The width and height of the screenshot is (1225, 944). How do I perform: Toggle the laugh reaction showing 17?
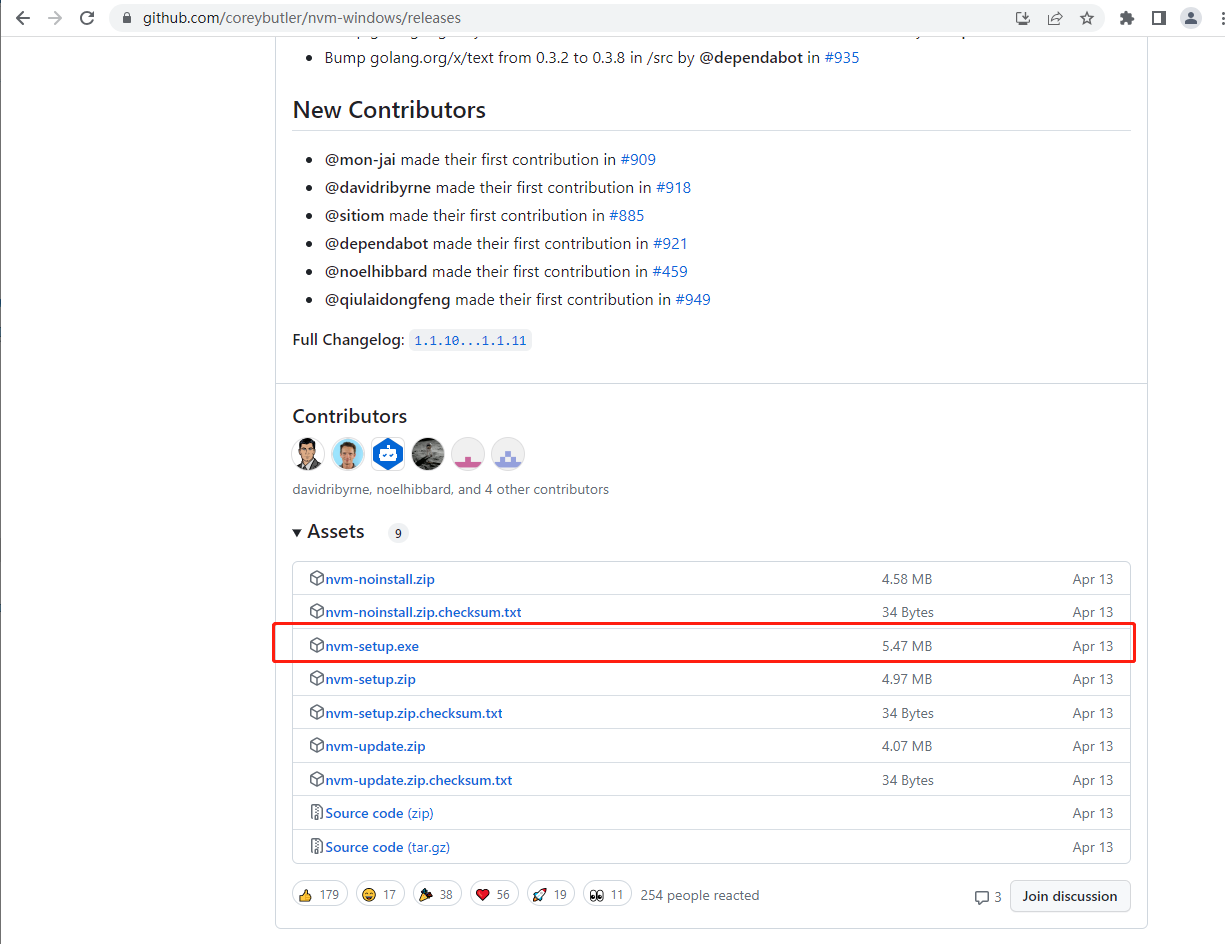pos(380,895)
